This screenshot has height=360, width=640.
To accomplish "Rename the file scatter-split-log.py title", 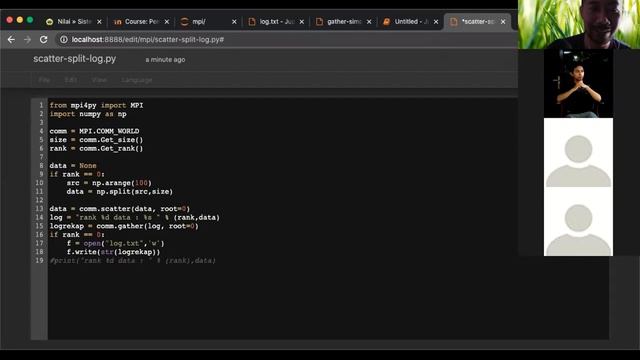I will pyautogui.click(x=75, y=59).
